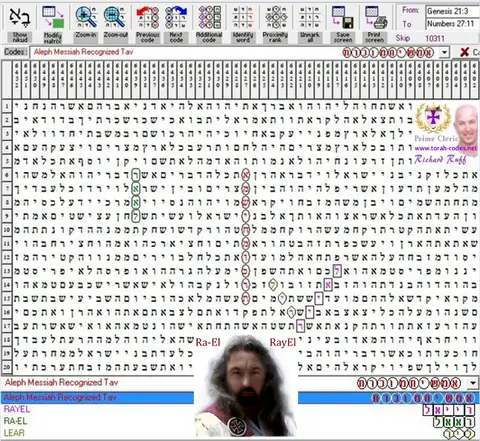Select the LEAR code entry
This screenshot has width=480, height=441.
point(14,433)
